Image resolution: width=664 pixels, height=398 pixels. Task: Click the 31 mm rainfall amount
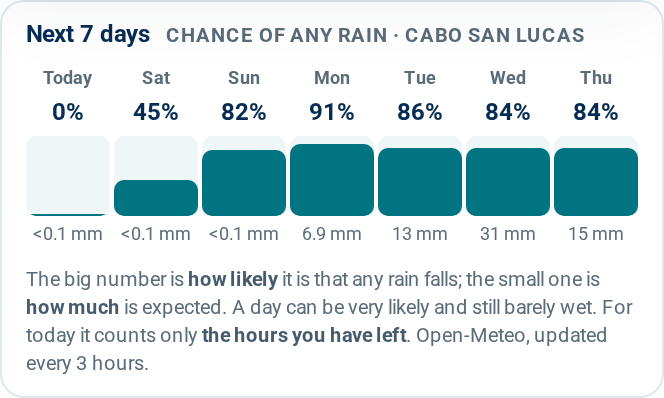point(508,234)
